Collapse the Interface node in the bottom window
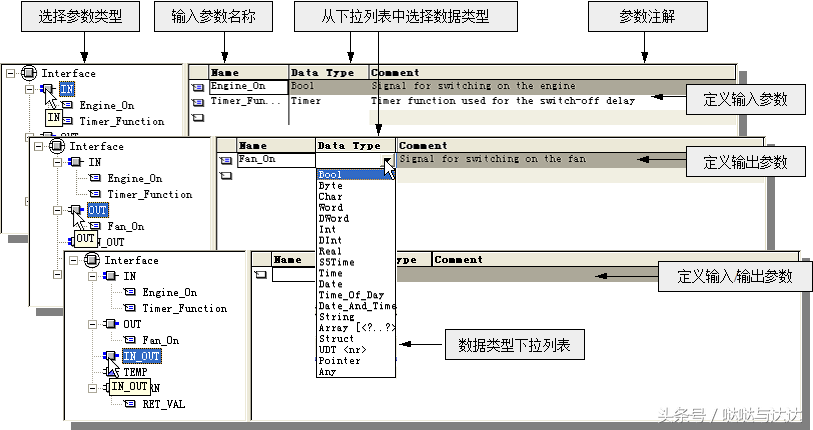This screenshot has height=430, width=813. tap(73, 260)
